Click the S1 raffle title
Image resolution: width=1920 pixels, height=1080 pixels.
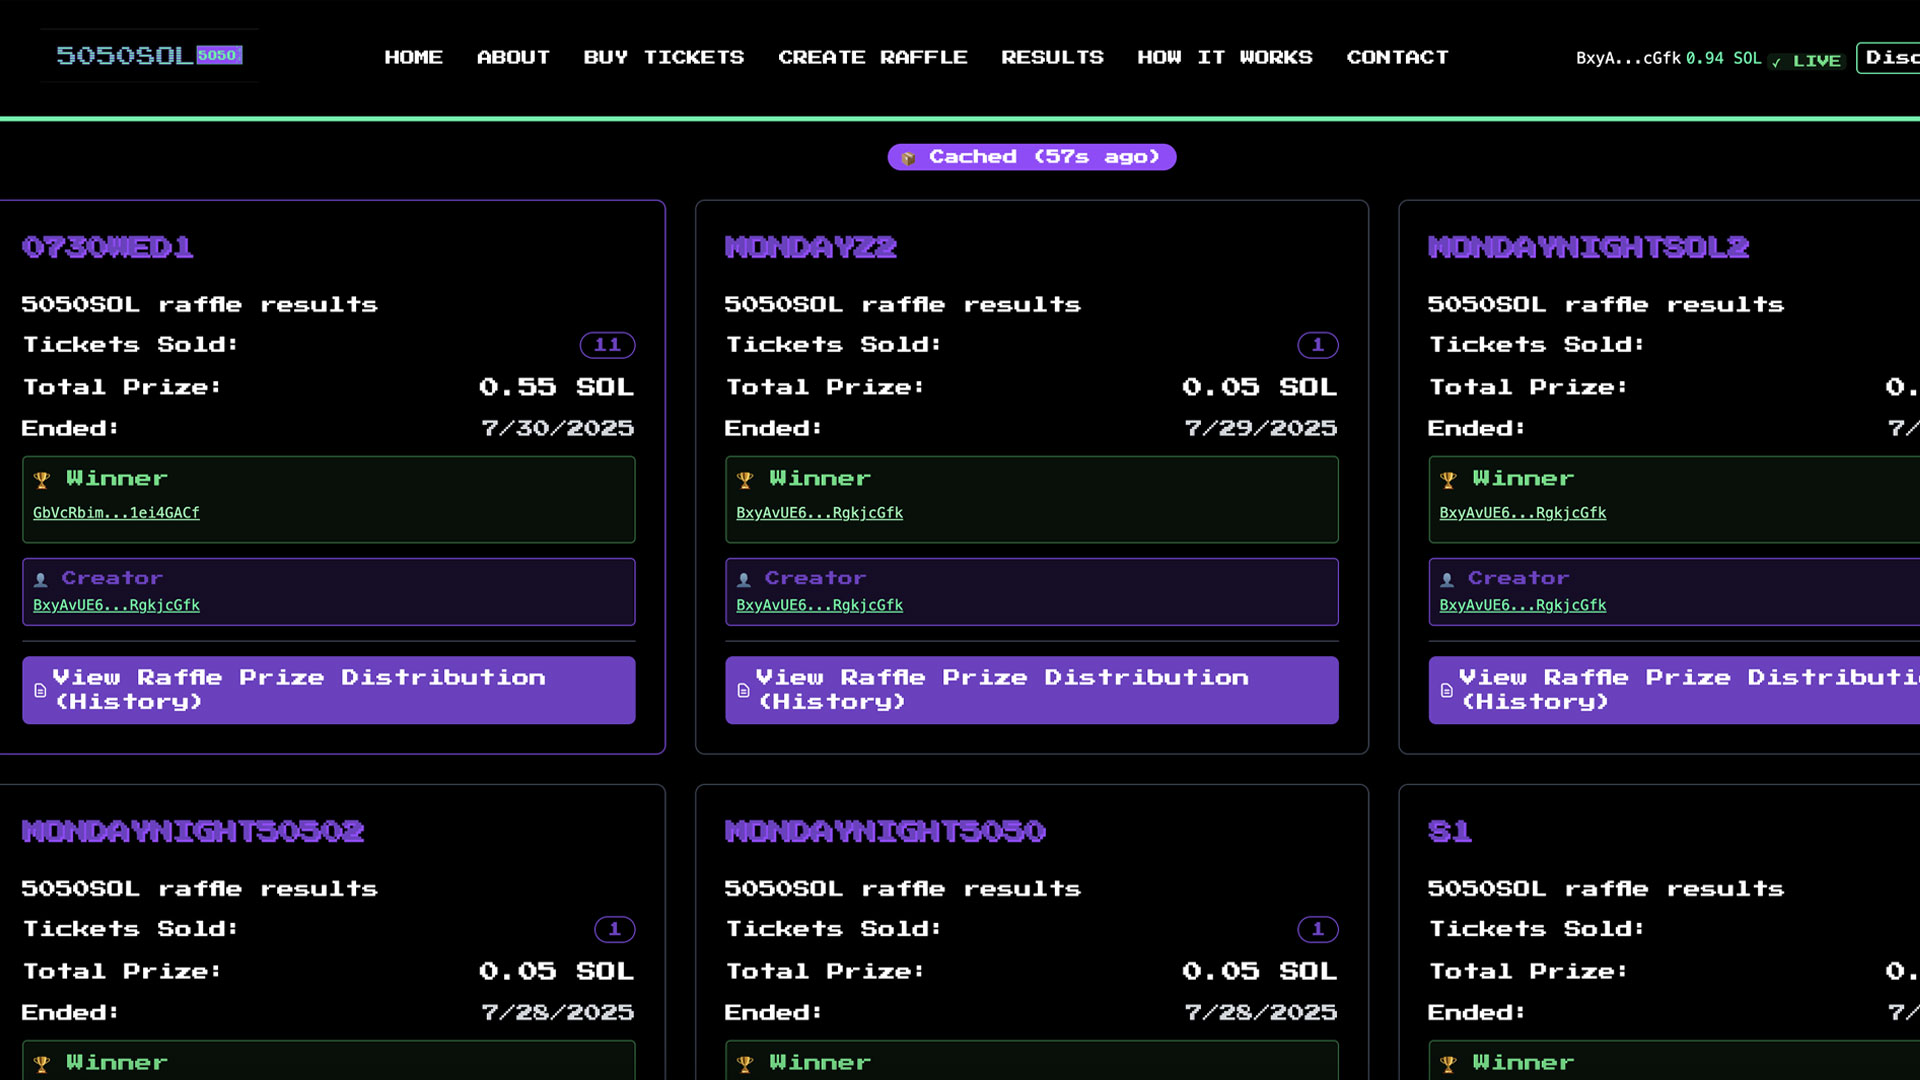(1449, 831)
